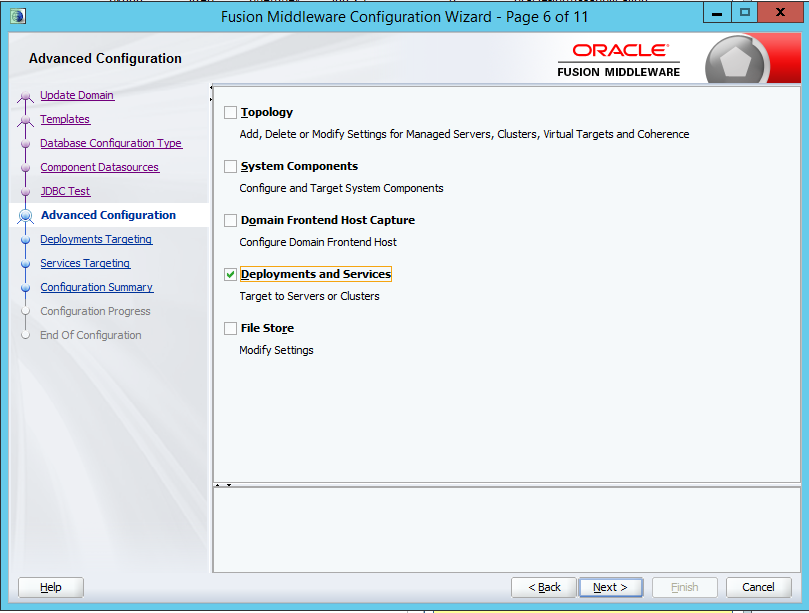The height and width of the screenshot is (613, 809).
Task: Click the Oracle Fusion Middleware logo
Action: [x=619, y=60]
